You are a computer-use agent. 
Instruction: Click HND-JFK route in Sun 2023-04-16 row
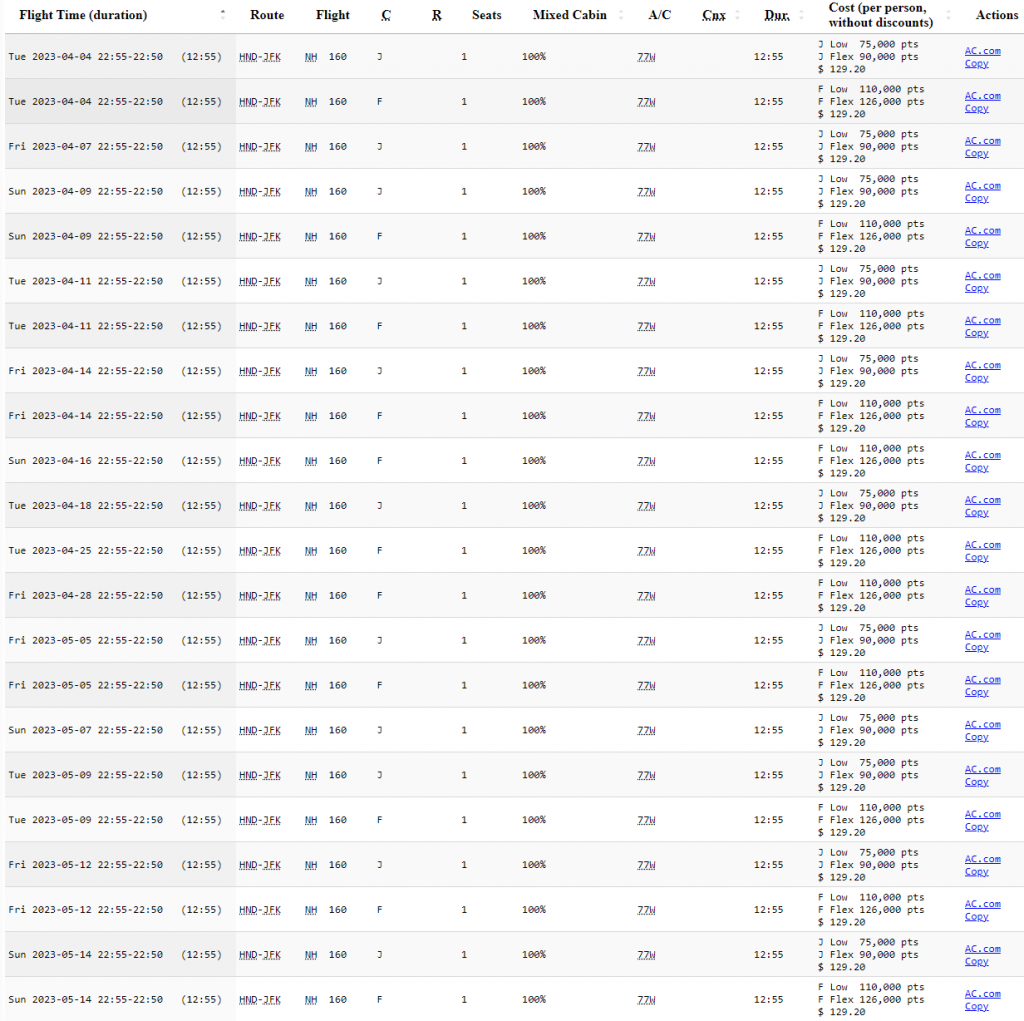click(259, 461)
